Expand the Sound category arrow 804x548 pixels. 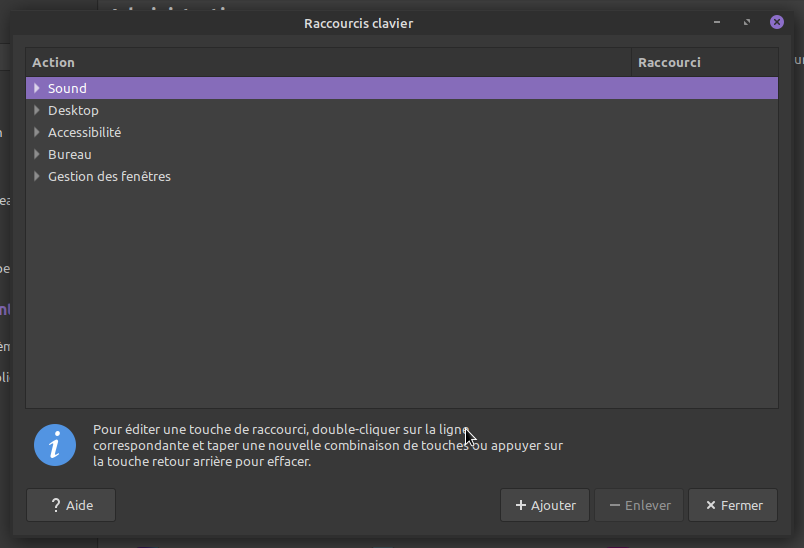[x=37, y=88]
